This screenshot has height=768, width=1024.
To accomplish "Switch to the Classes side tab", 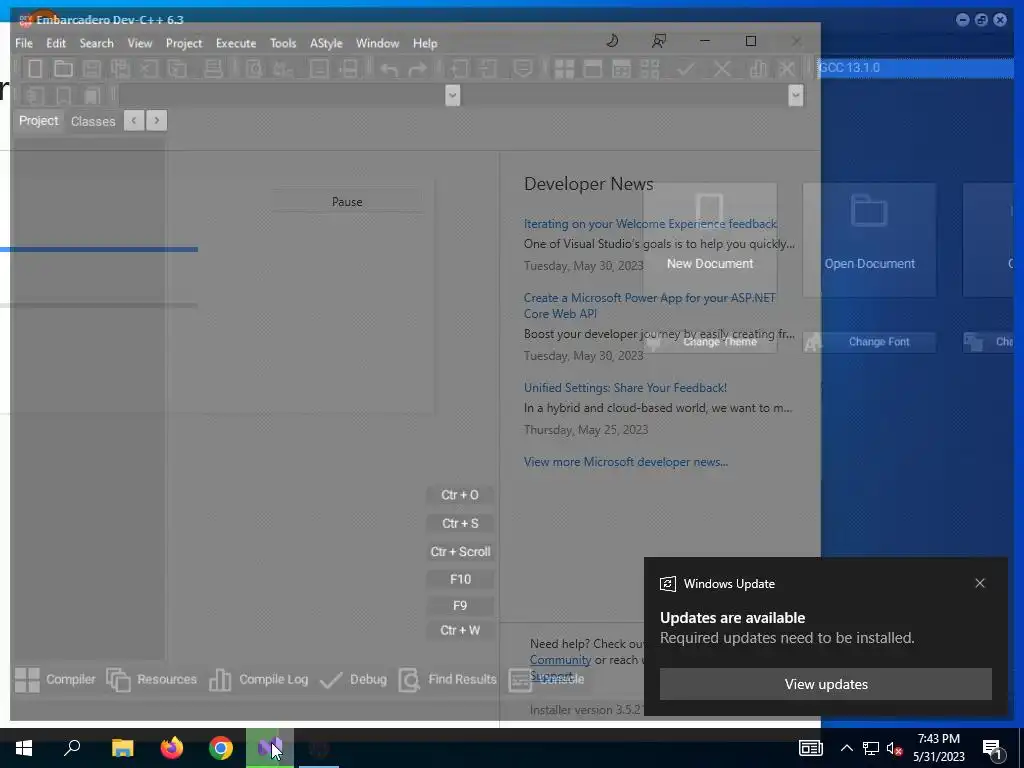I will (93, 121).
